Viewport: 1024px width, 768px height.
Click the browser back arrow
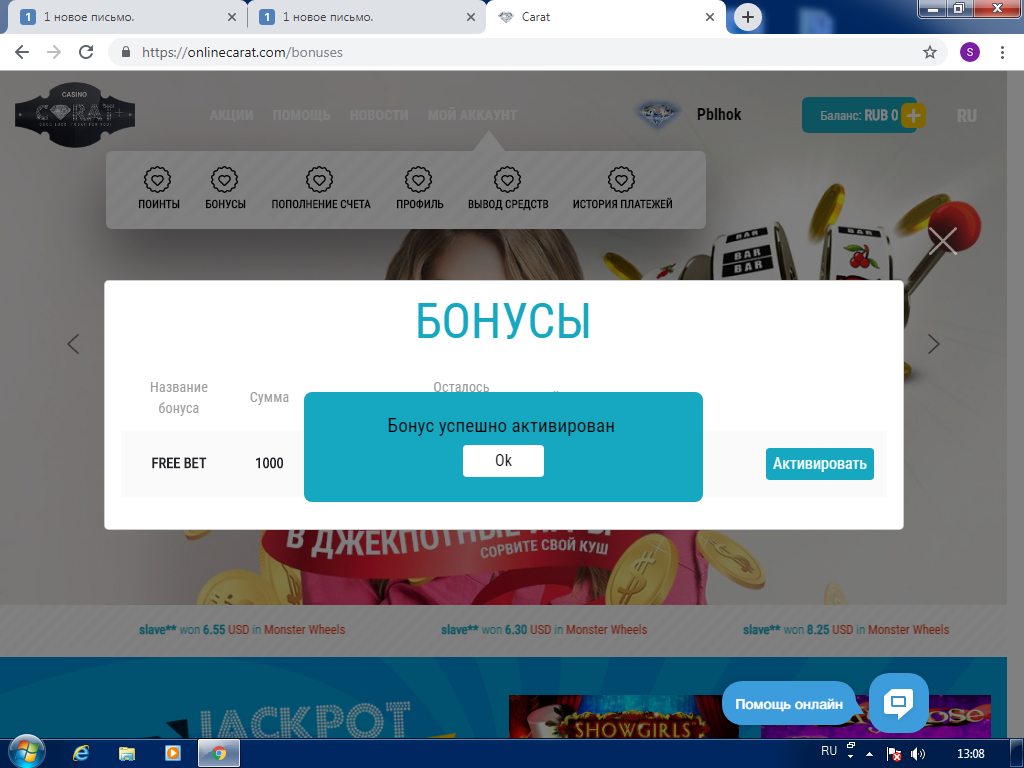(22, 52)
